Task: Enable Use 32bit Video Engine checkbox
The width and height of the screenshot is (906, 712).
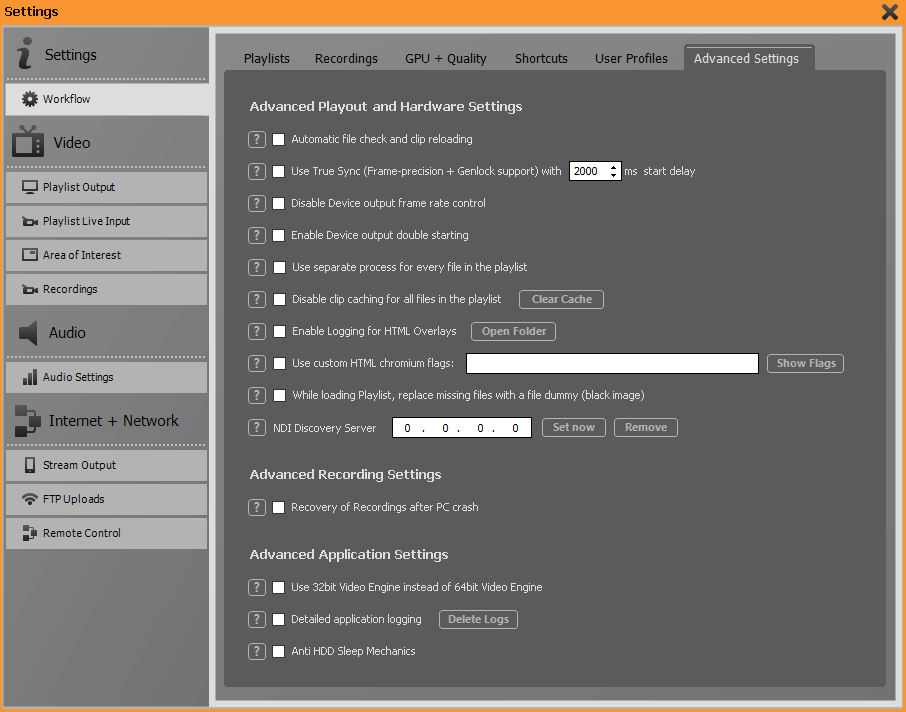Action: (x=279, y=587)
